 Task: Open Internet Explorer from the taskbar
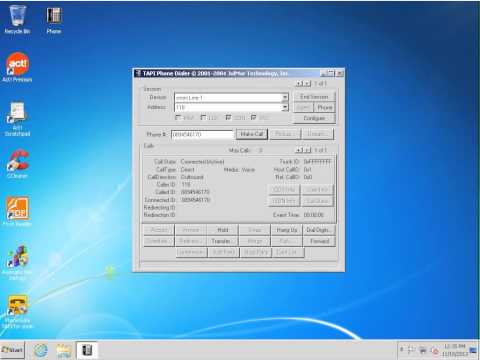click(x=40, y=351)
